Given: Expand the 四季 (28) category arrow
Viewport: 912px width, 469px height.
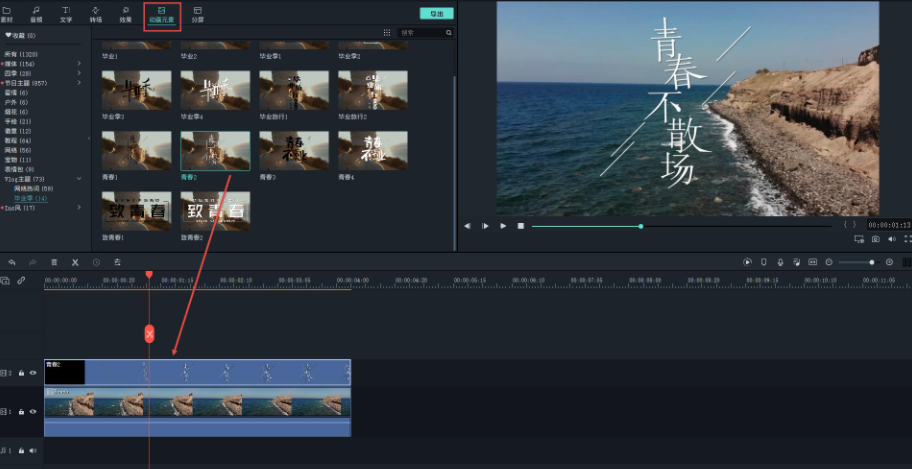Looking at the screenshot, I should (79, 73).
